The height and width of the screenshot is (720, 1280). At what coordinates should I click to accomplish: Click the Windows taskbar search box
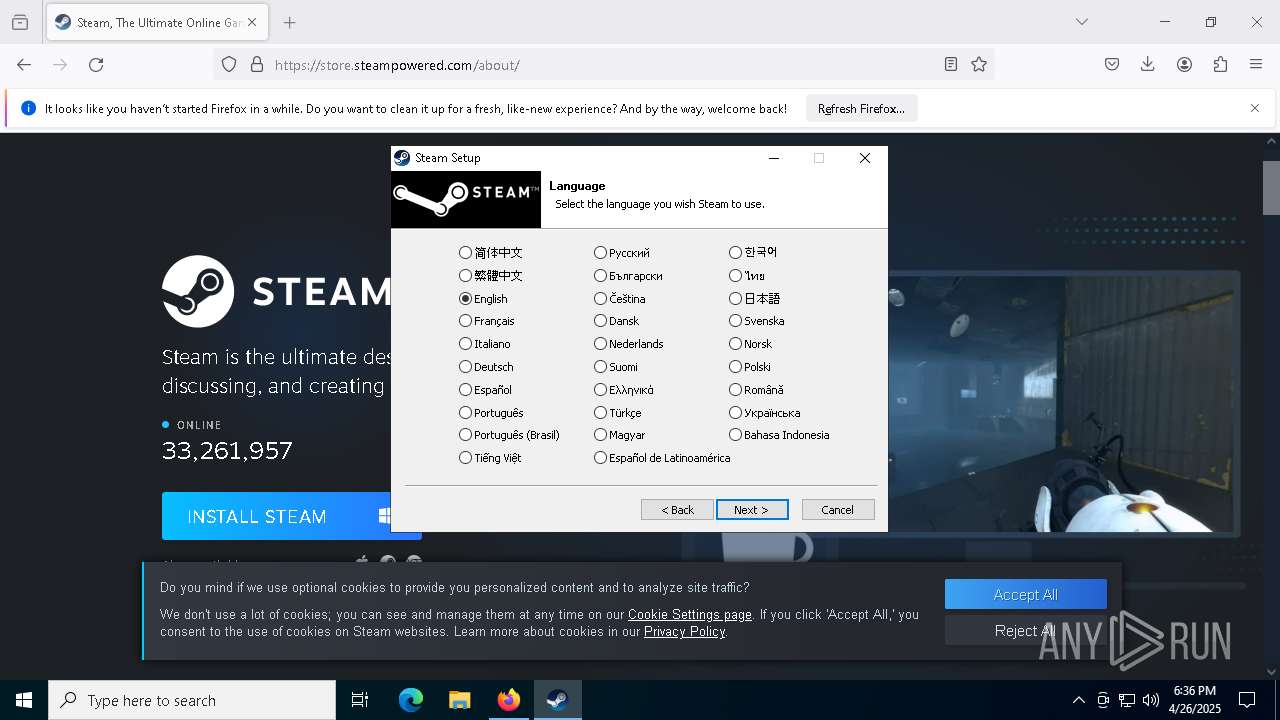click(192, 700)
